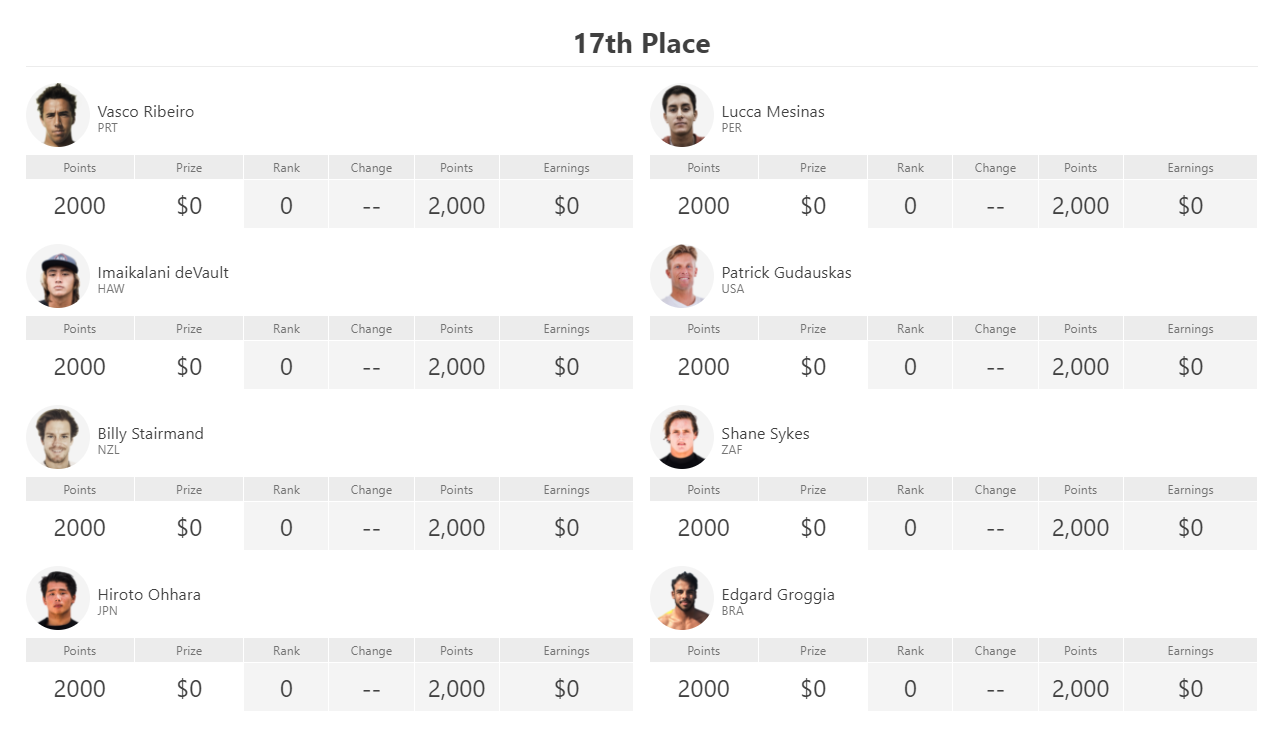1273x736 pixels.
Task: Open Patrick Gudauskas's avatar image
Action: coord(682,276)
